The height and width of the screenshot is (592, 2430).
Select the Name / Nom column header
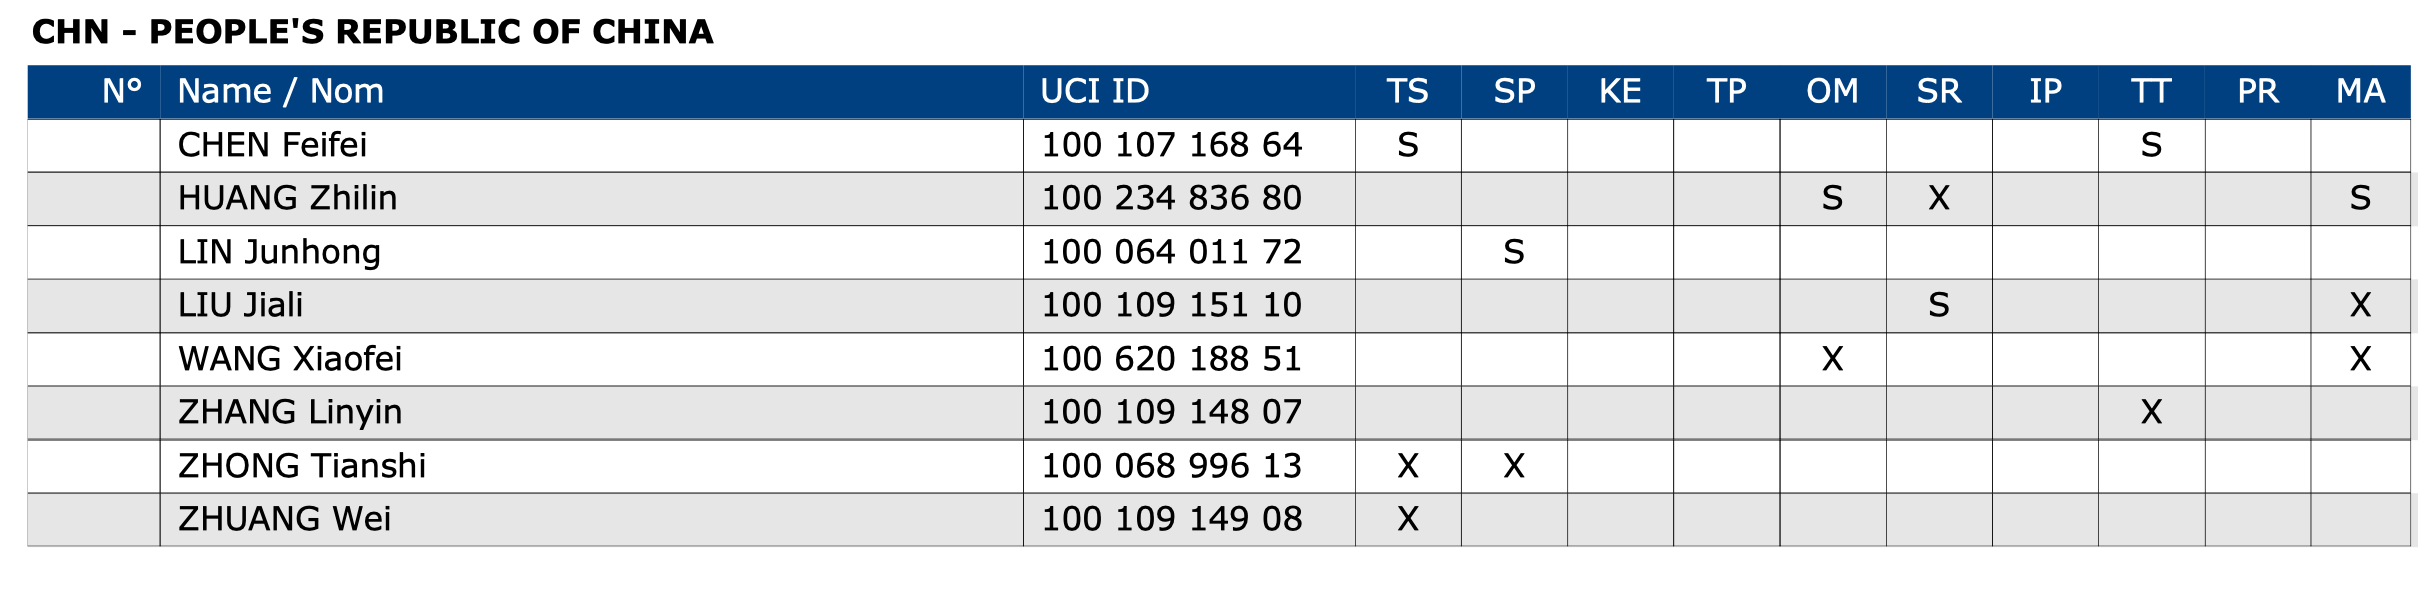pos(280,91)
